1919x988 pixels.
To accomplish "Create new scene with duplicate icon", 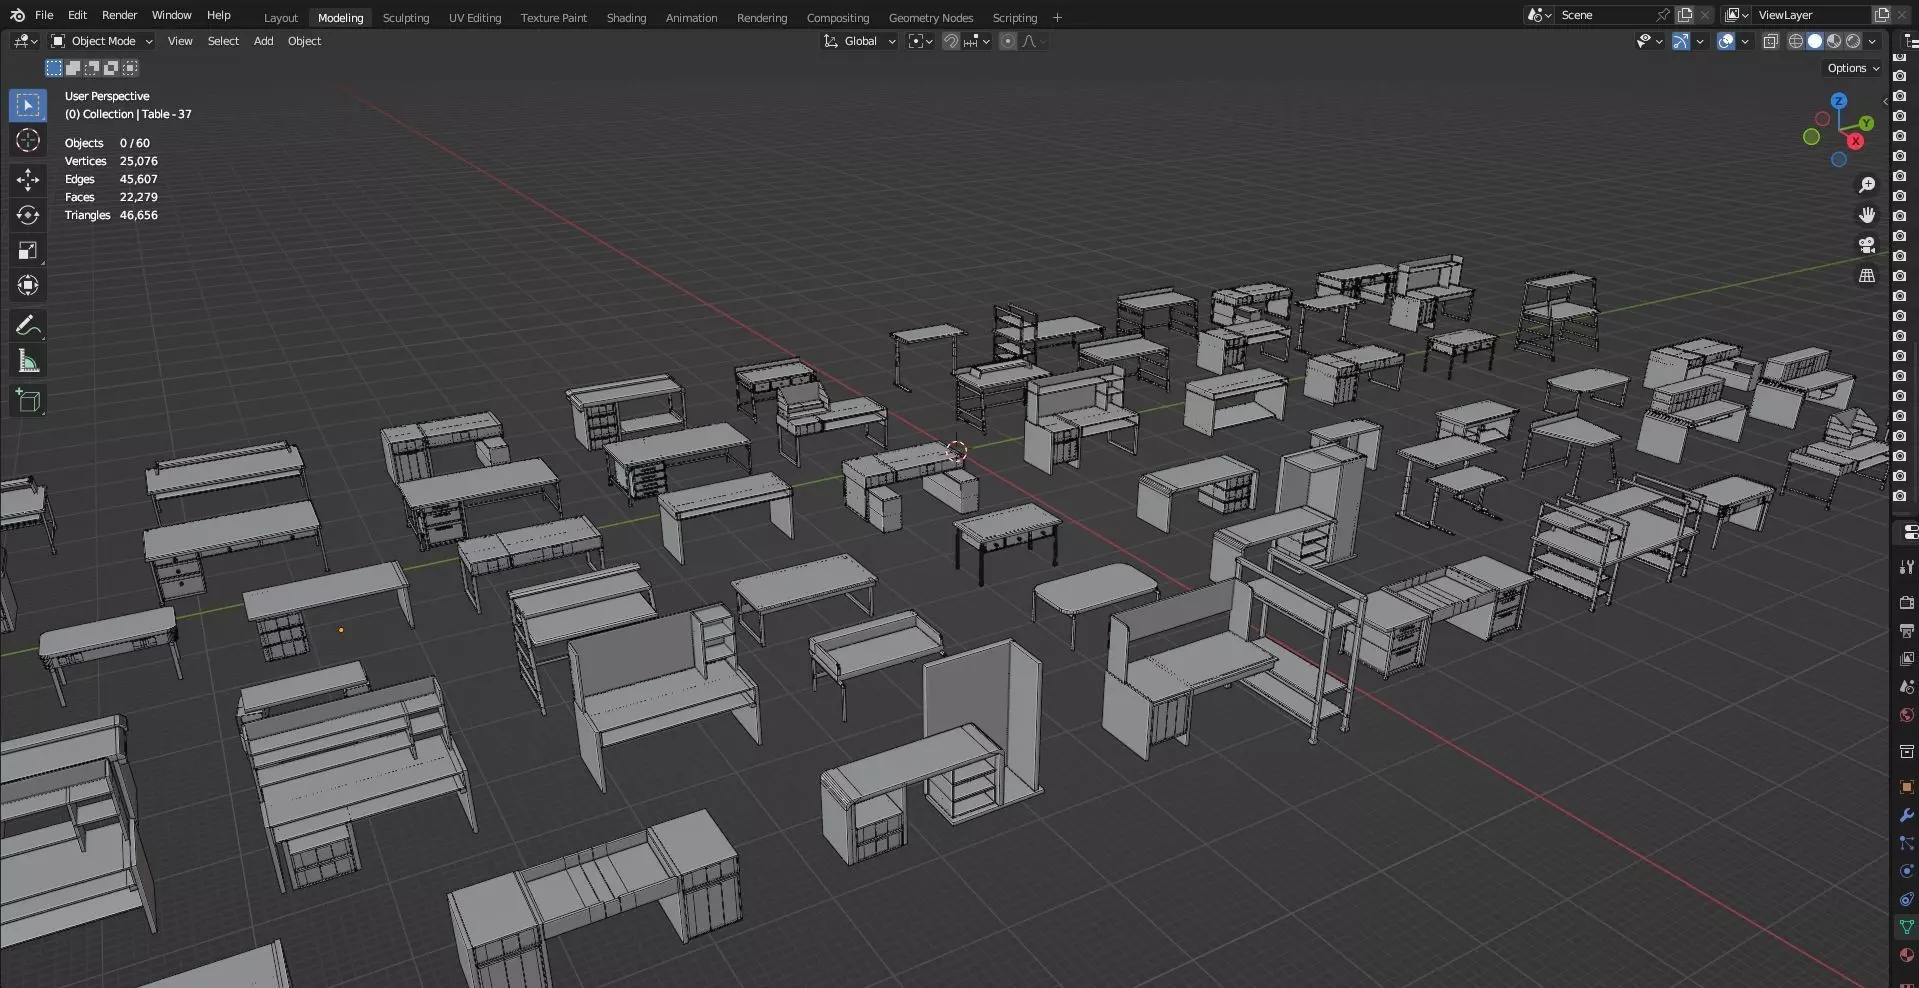I will (1685, 15).
